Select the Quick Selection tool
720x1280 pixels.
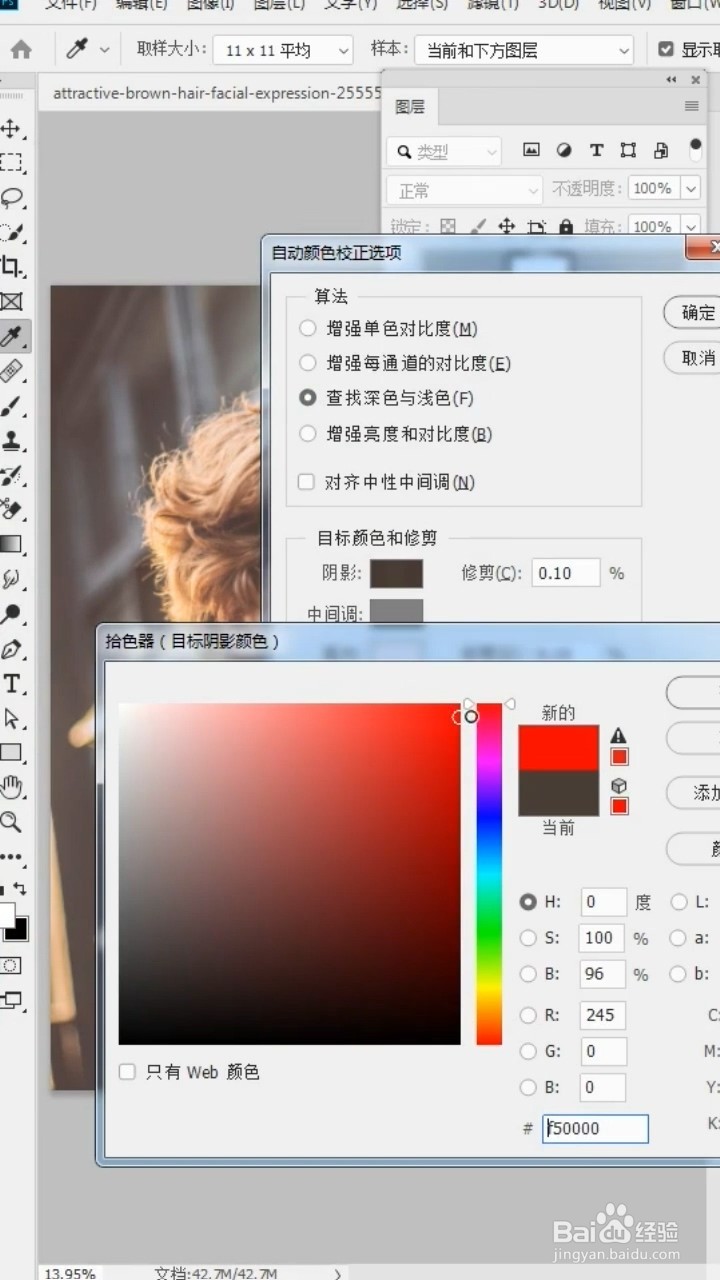click(12, 232)
